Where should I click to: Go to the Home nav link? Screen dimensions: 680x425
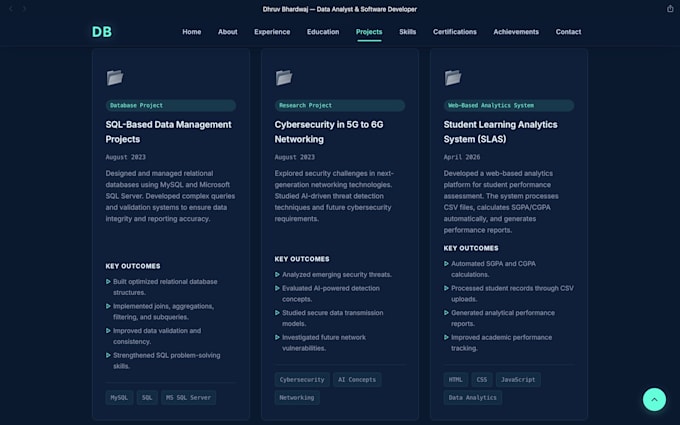point(192,32)
